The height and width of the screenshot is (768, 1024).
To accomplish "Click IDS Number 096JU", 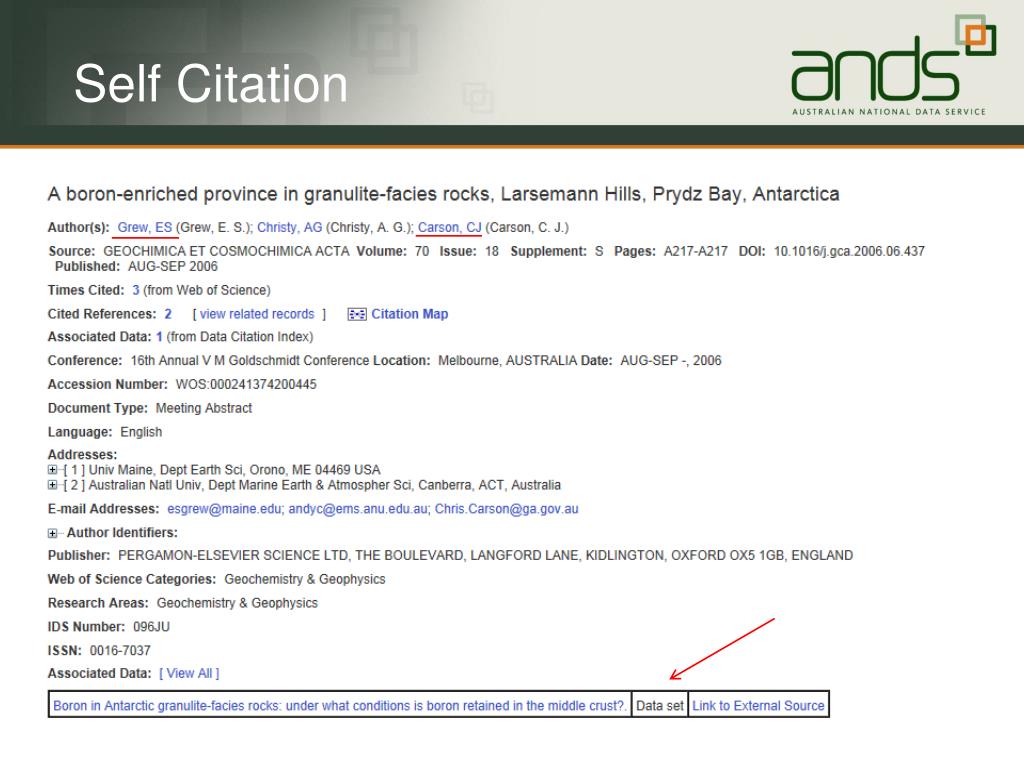I will (x=152, y=627).
